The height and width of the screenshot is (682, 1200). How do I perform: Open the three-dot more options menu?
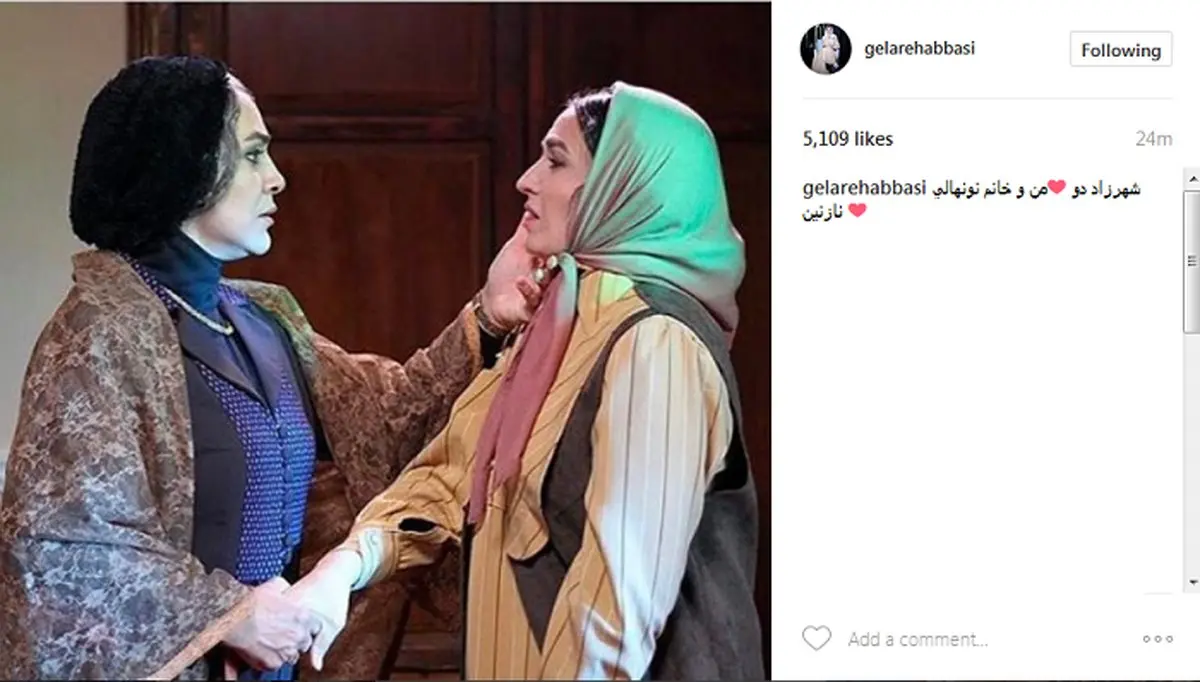1157,639
